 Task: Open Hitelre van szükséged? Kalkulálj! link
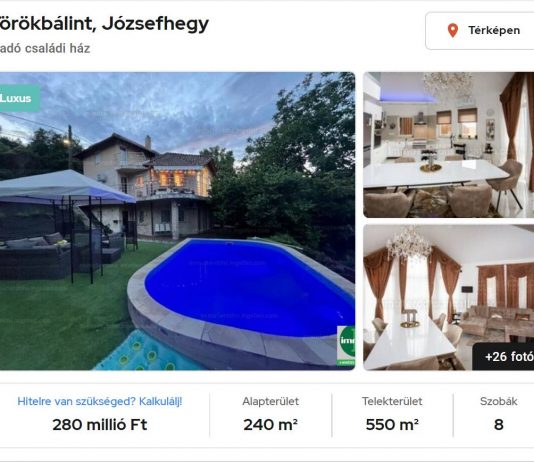point(100,401)
